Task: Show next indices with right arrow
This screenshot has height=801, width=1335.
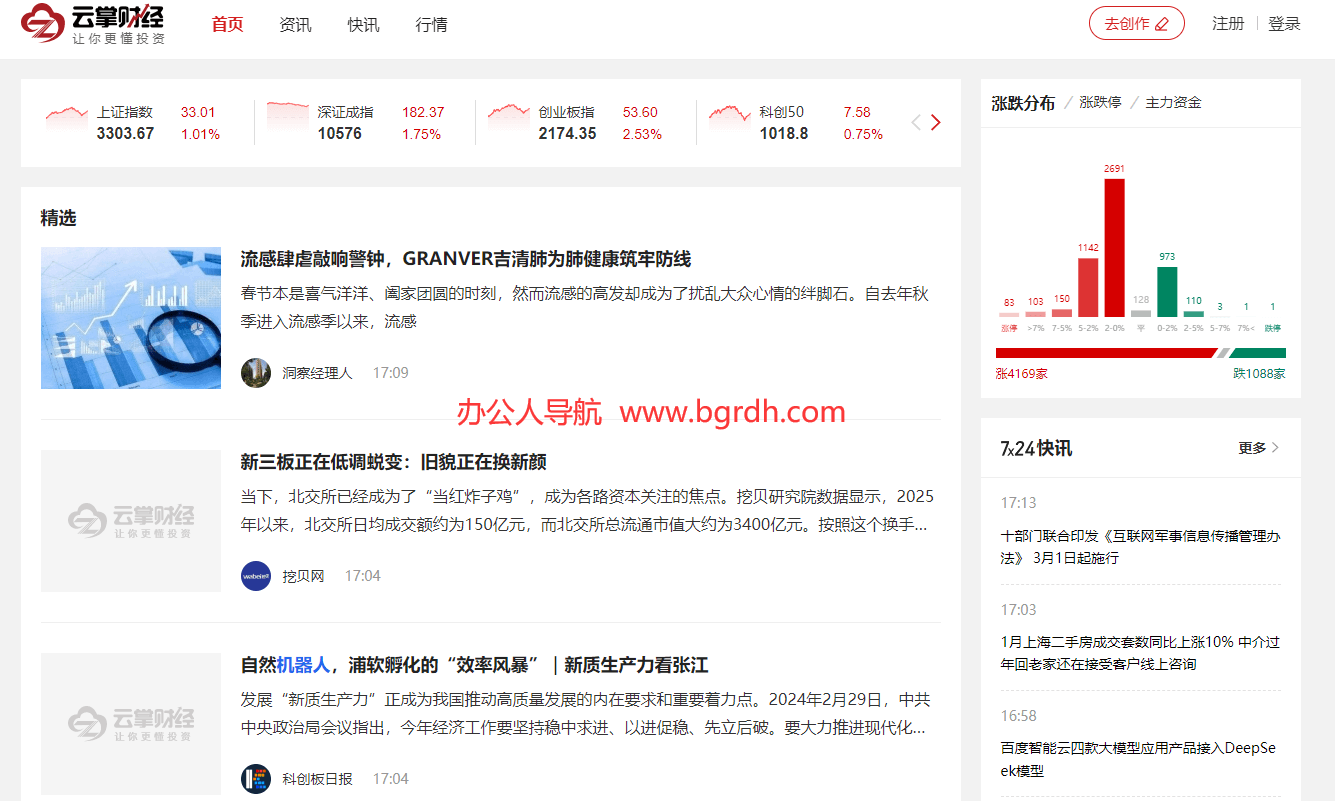Action: (x=936, y=123)
